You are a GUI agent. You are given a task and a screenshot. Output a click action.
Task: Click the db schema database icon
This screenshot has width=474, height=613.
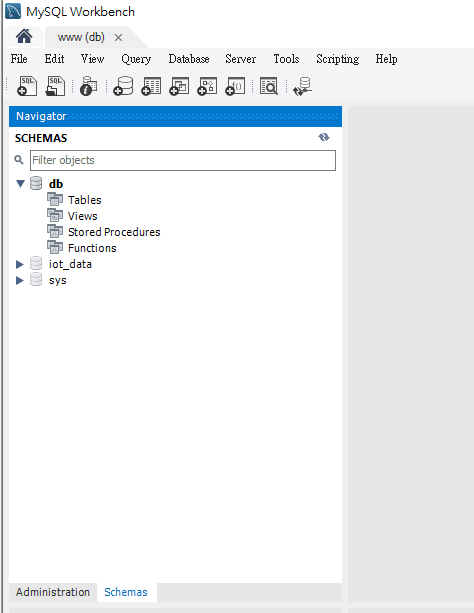tap(36, 183)
